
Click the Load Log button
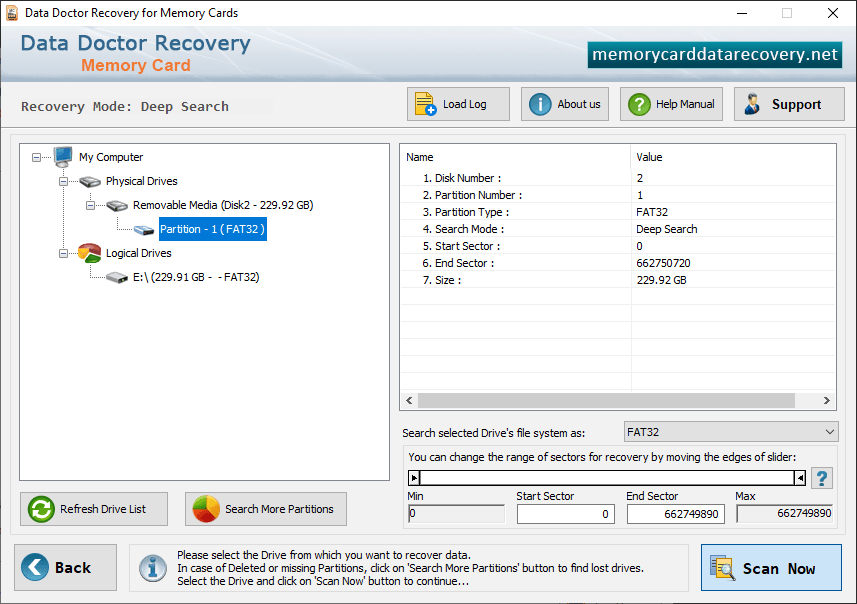click(458, 104)
